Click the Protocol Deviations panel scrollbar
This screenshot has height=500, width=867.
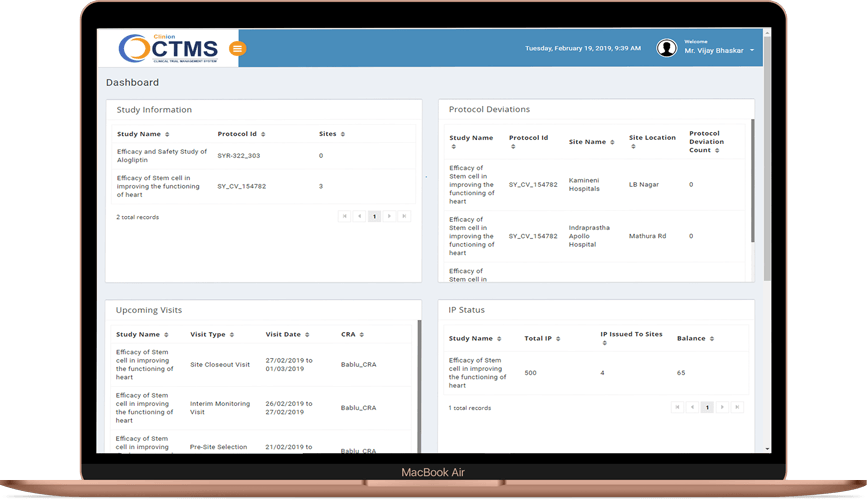(753, 180)
